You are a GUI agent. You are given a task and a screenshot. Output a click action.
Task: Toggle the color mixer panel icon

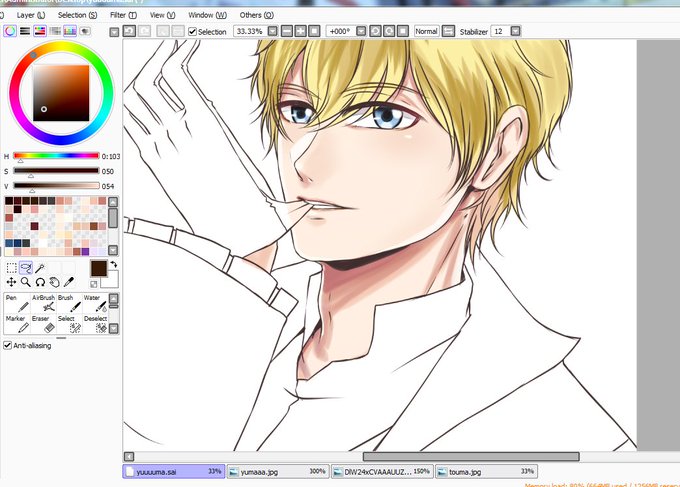(55, 31)
